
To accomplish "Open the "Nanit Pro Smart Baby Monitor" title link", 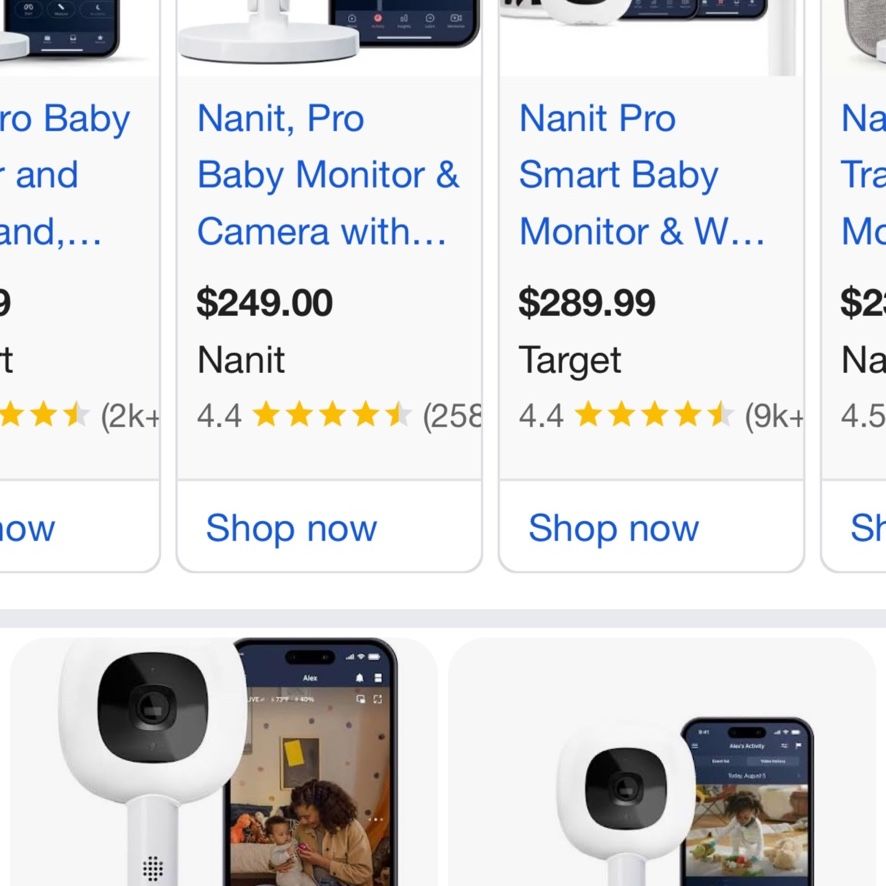I will pyautogui.click(x=642, y=175).
